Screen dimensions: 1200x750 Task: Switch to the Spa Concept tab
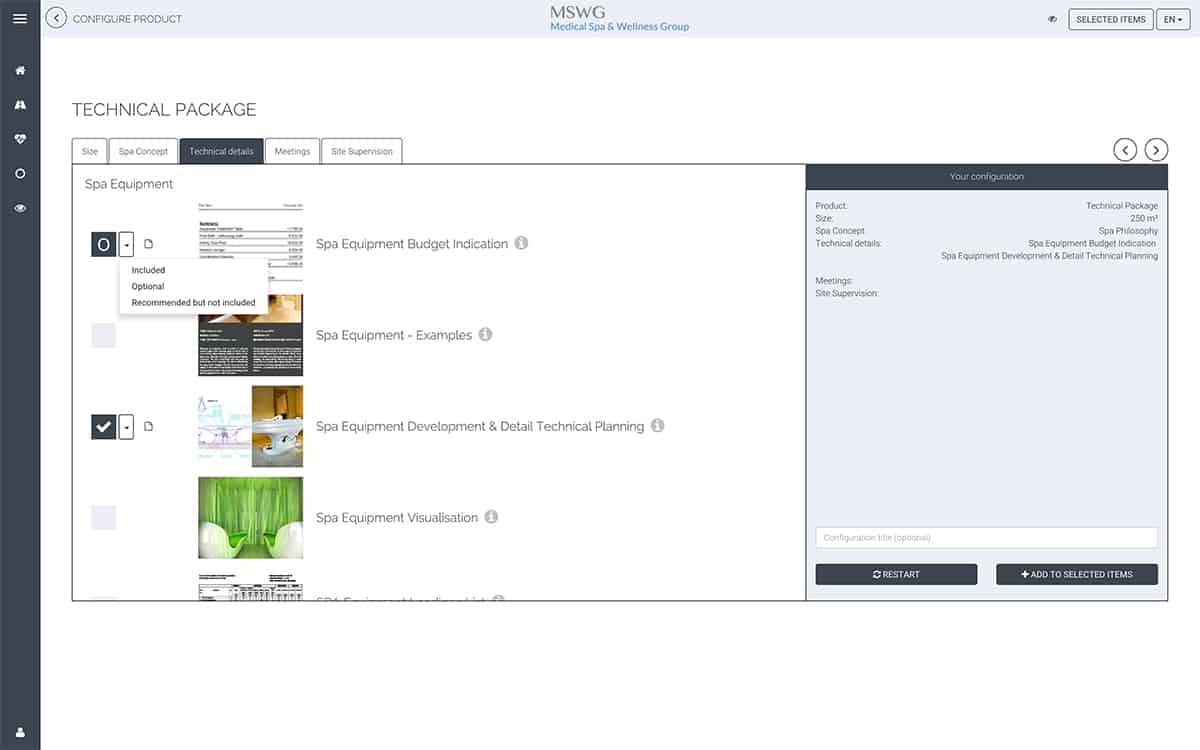143,151
